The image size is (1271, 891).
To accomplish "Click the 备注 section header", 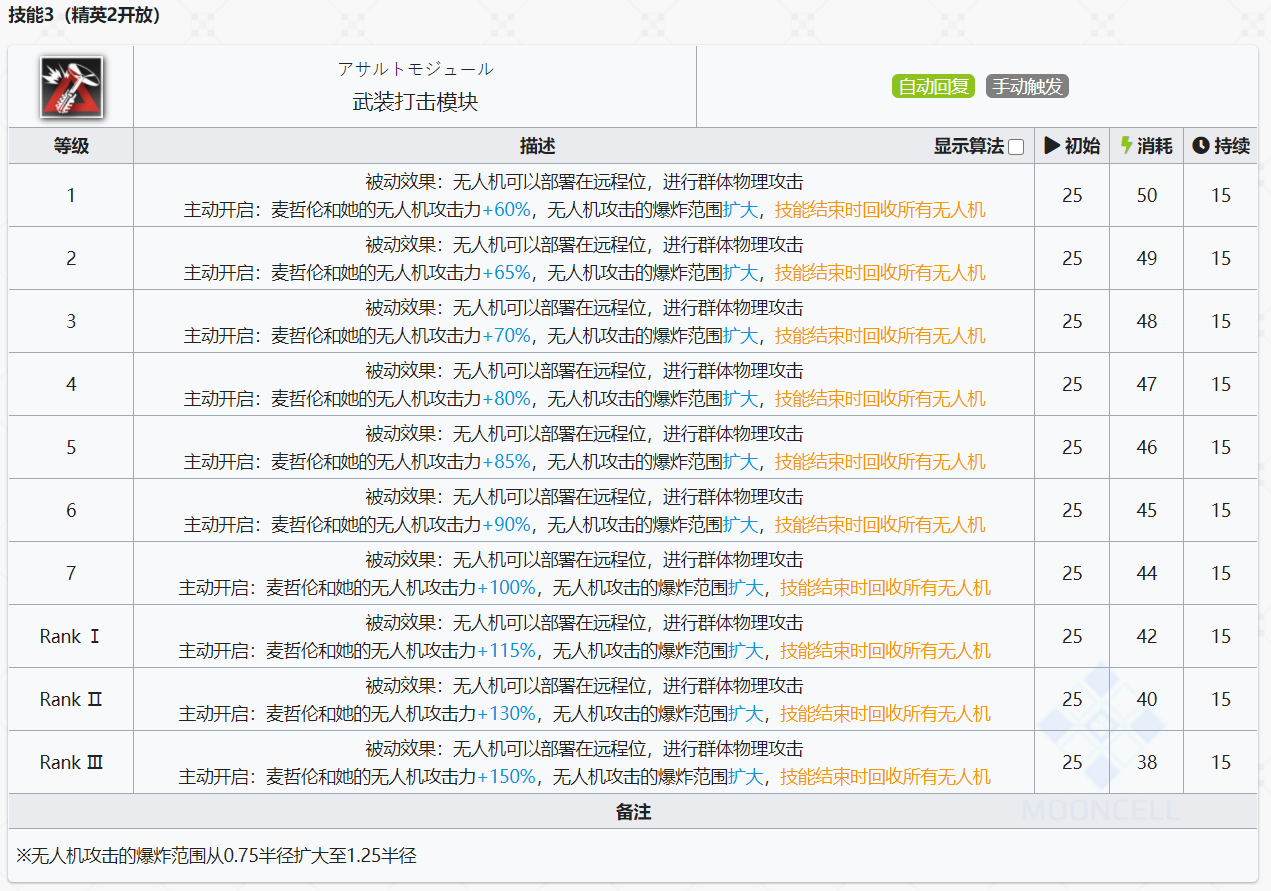I will 633,811.
